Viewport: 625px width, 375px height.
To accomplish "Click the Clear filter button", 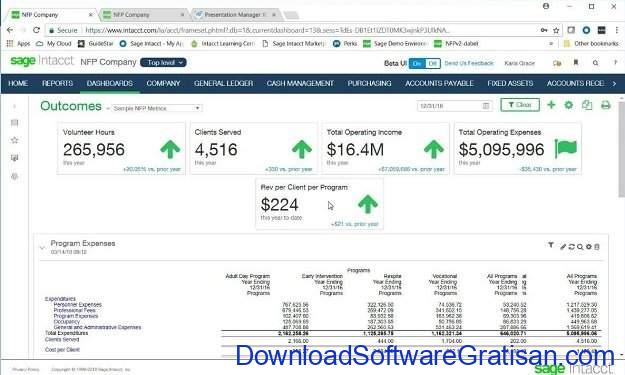I will pos(520,105).
